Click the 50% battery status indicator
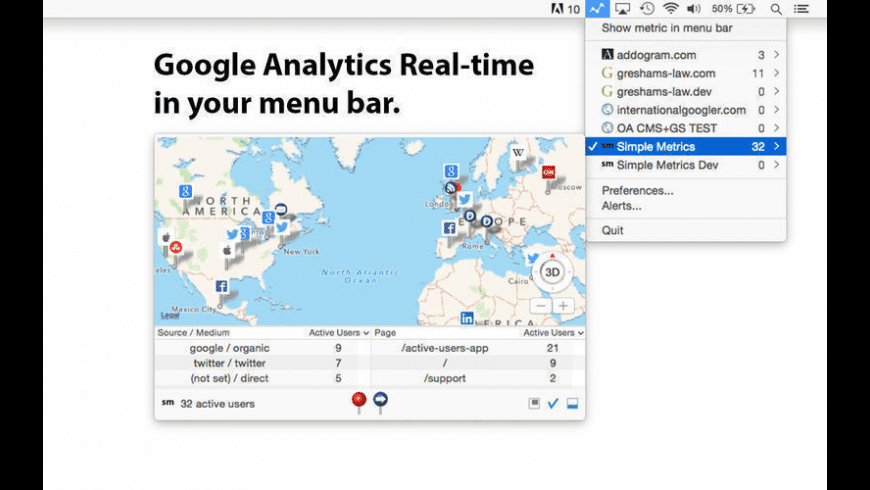 pos(733,9)
